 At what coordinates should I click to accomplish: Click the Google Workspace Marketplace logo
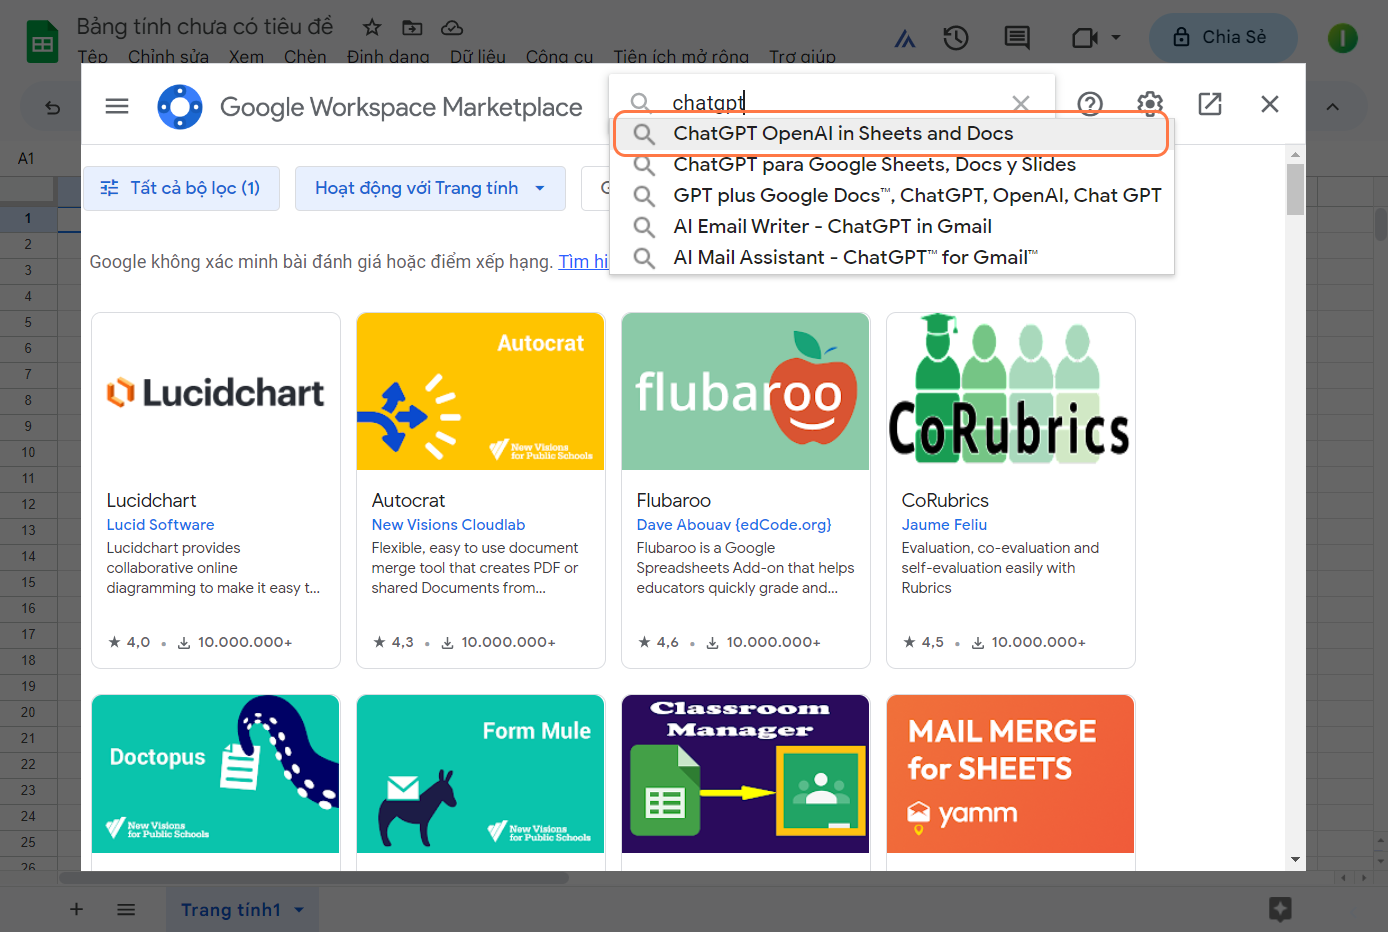pyautogui.click(x=180, y=107)
